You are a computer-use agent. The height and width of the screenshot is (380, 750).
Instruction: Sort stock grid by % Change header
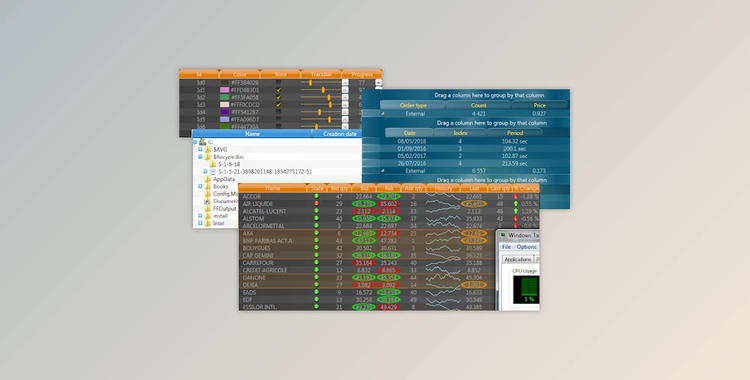[x=526, y=189]
